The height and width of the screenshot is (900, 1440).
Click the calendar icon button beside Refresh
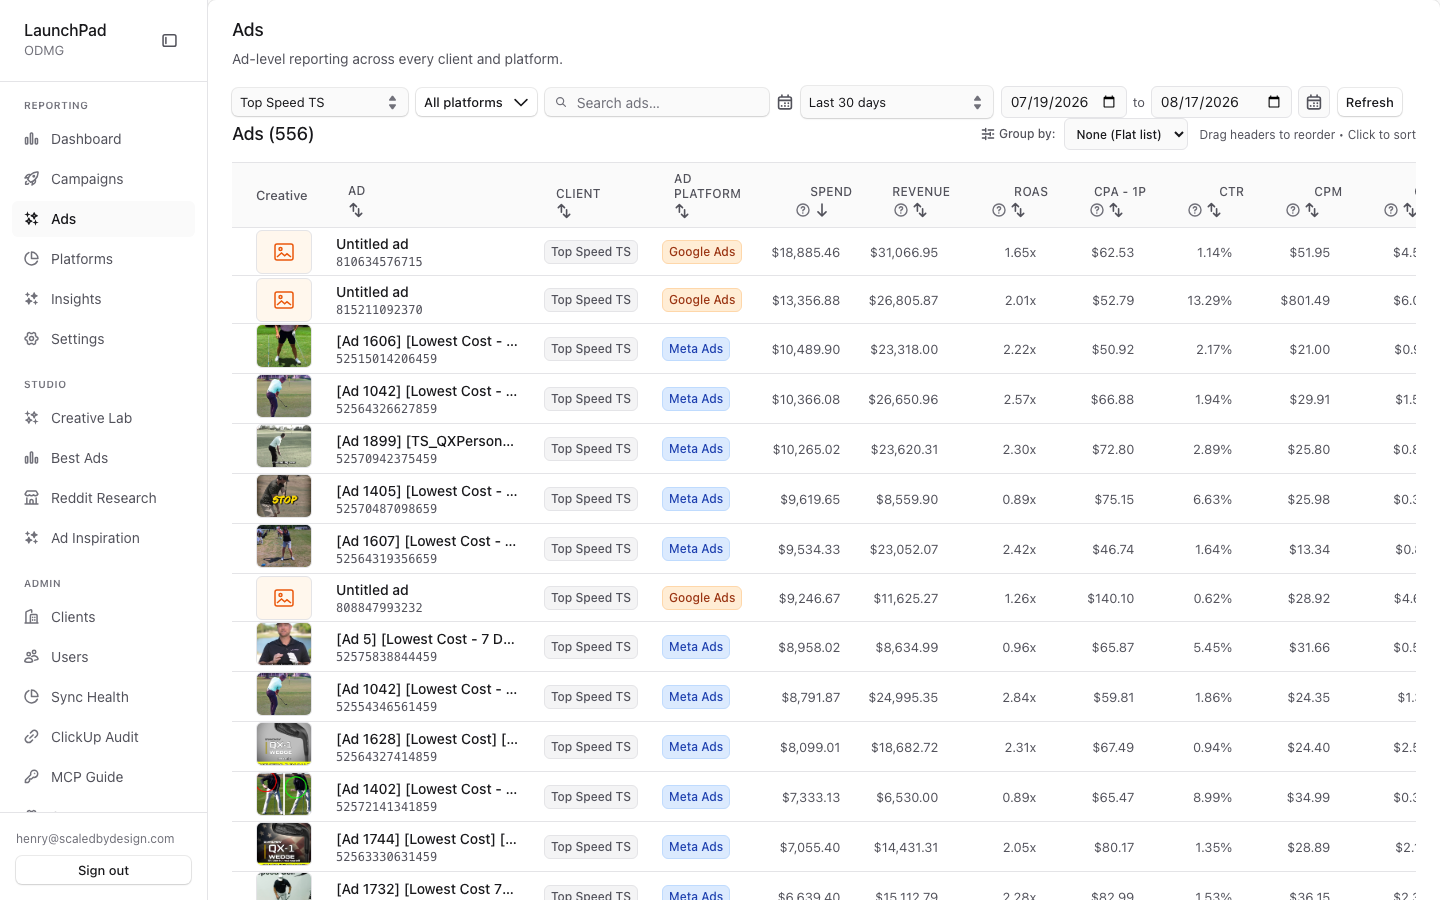1314,102
